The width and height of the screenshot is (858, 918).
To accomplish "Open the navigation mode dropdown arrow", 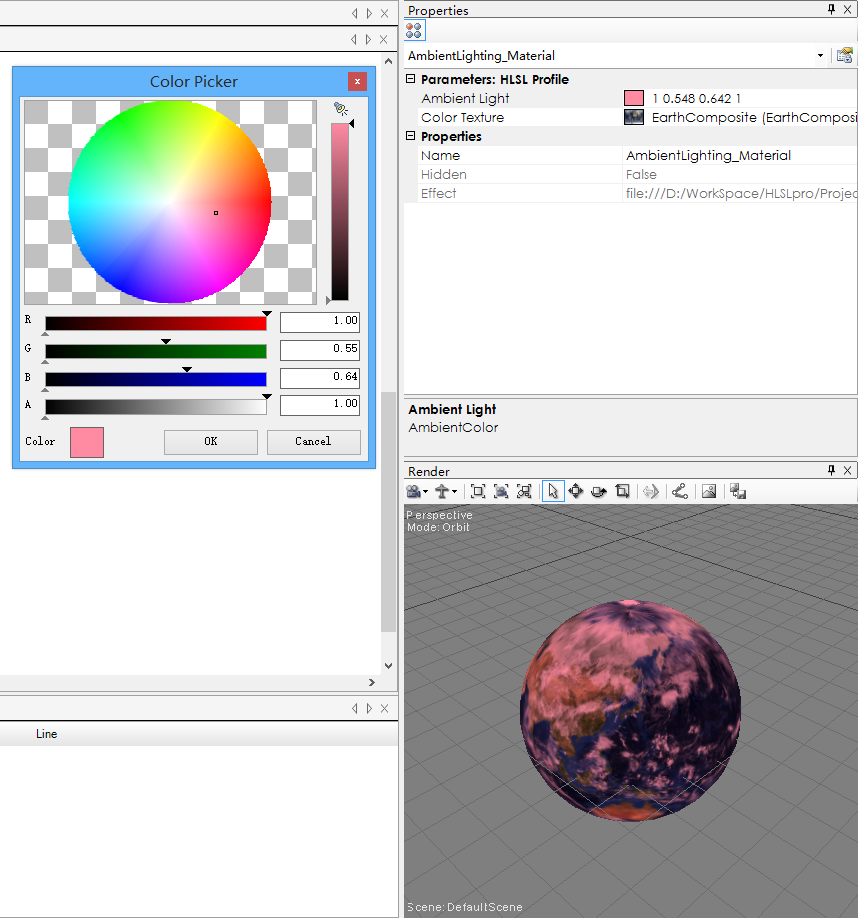I will point(454,492).
